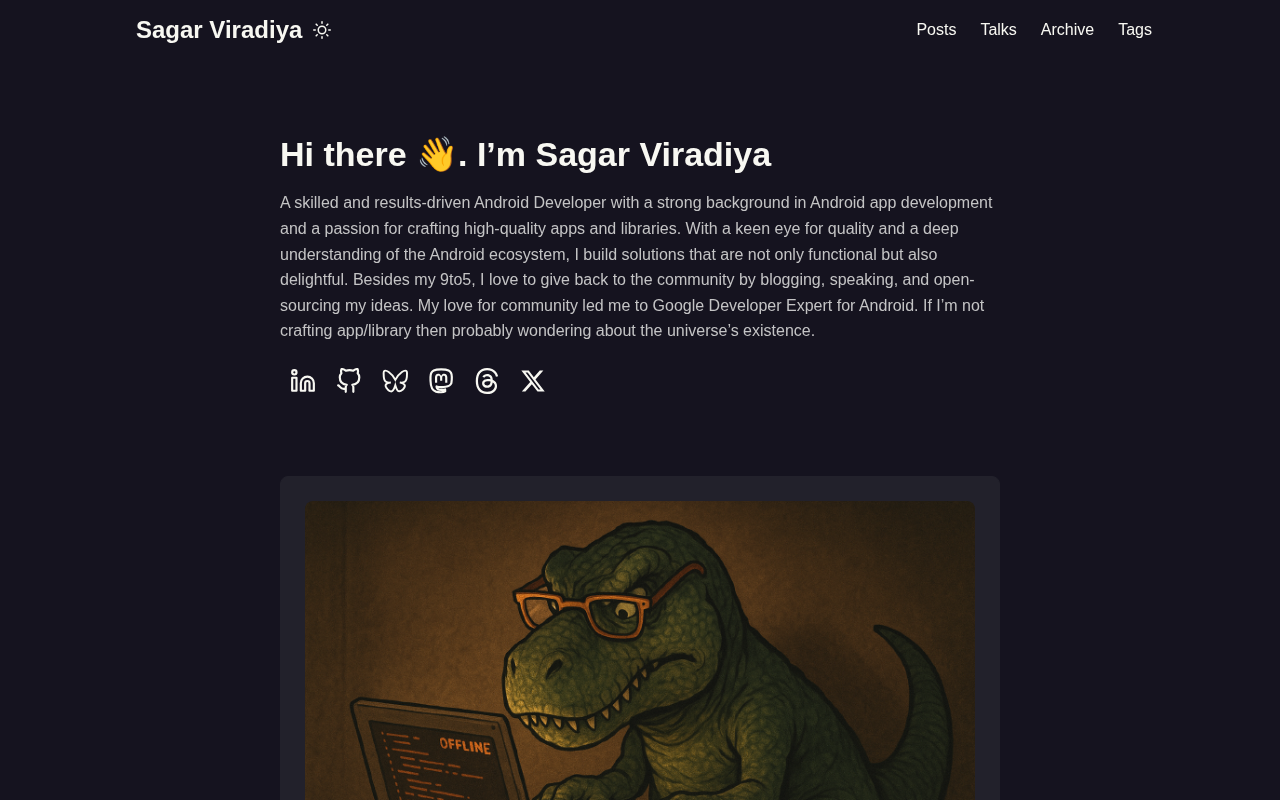Click the dark post card border area
The height and width of the screenshot is (800, 1280).
click(292, 640)
